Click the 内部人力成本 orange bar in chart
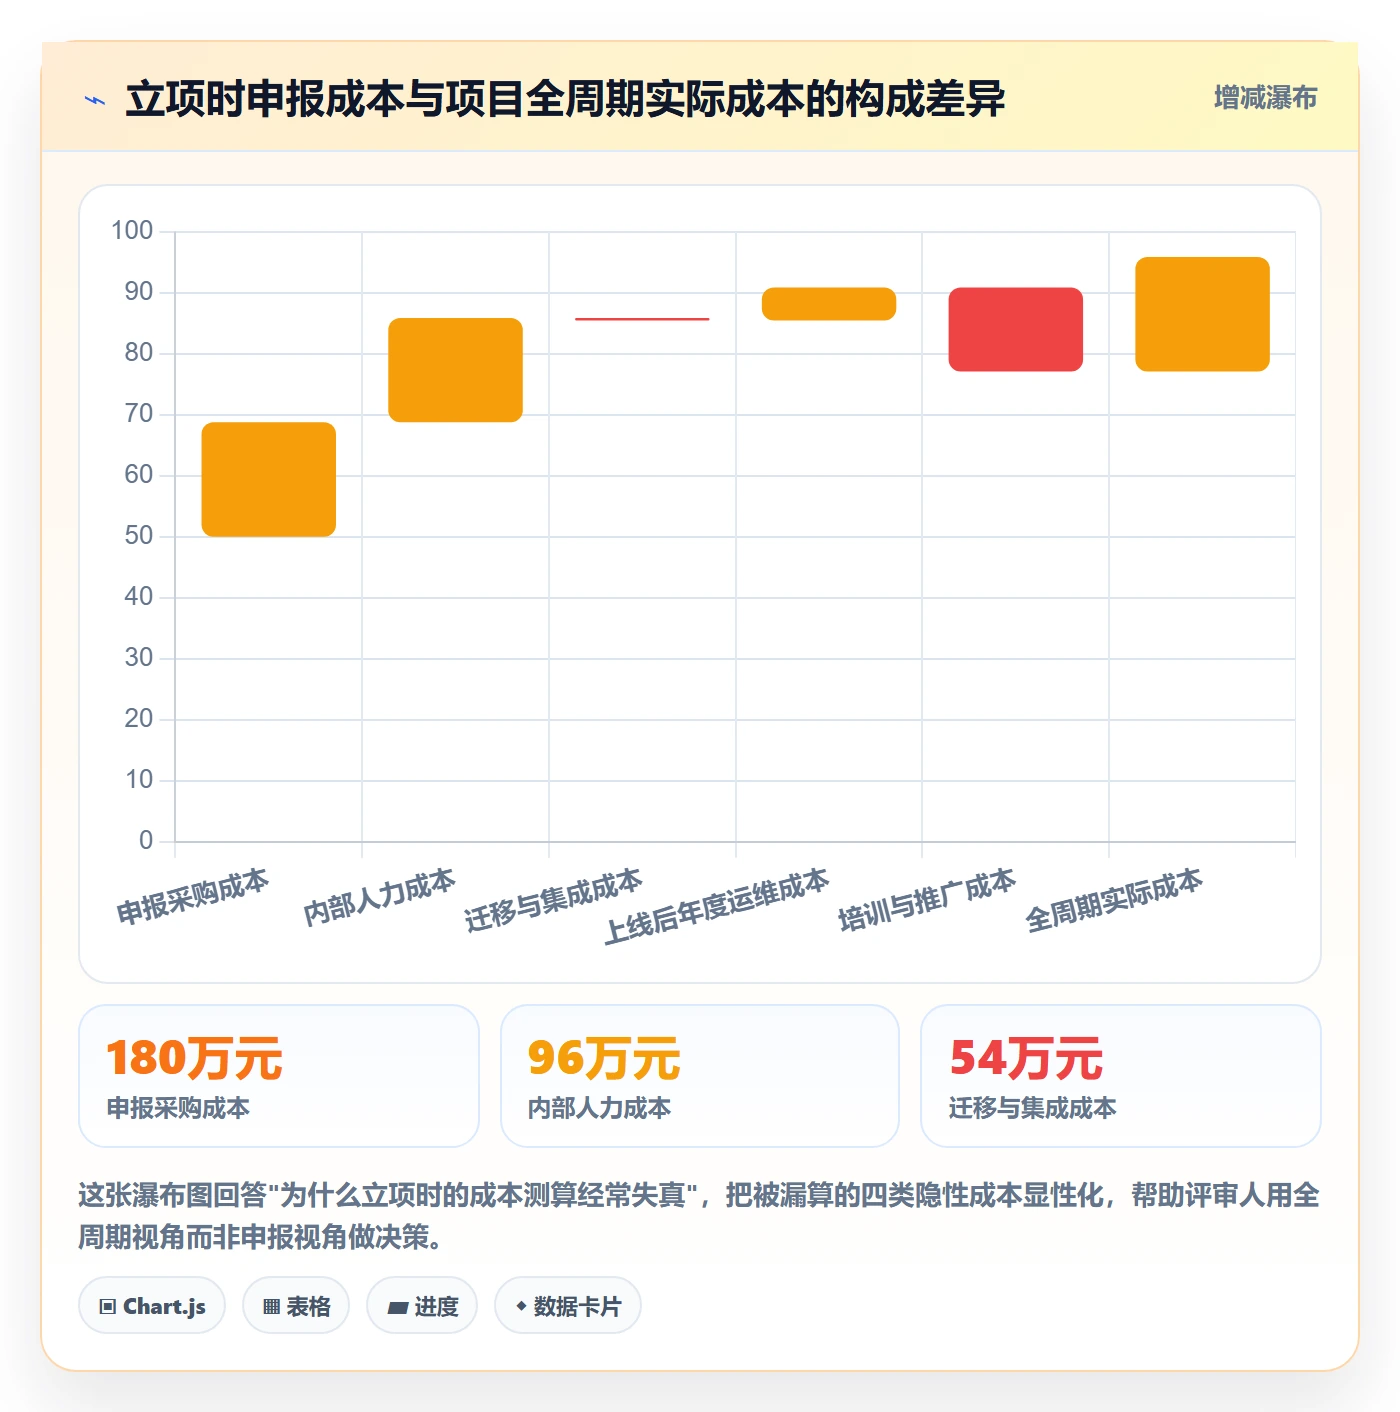The width and height of the screenshot is (1400, 1412). pyautogui.click(x=455, y=370)
